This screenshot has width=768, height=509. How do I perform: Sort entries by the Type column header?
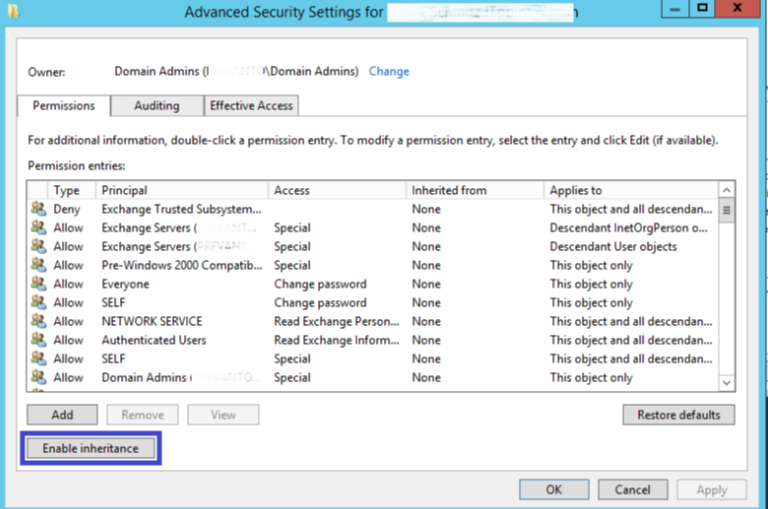72,190
